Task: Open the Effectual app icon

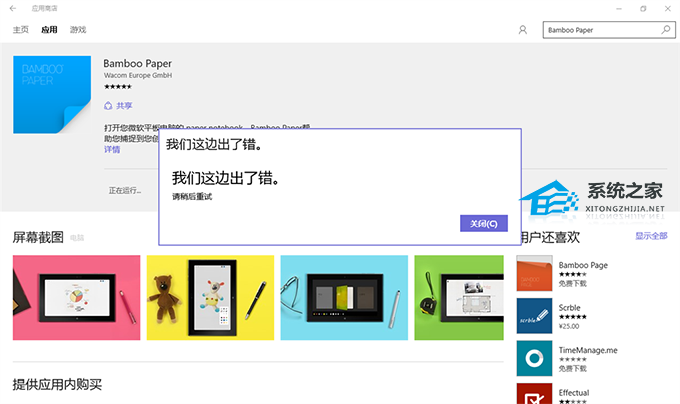Action: click(534, 394)
